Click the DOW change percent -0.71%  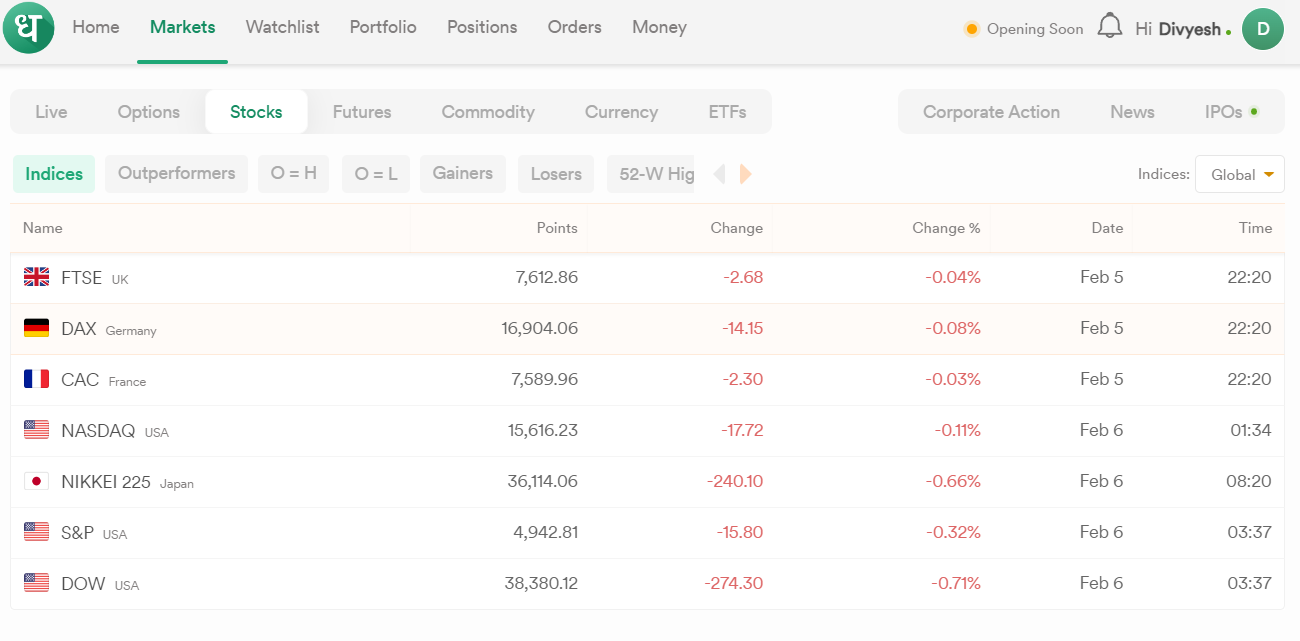(955, 584)
